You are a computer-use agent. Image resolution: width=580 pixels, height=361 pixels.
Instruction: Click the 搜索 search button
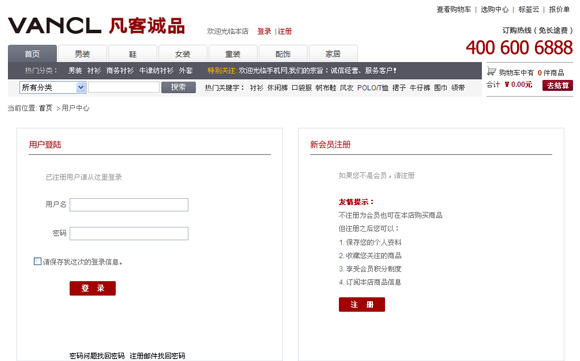pyautogui.click(x=178, y=87)
